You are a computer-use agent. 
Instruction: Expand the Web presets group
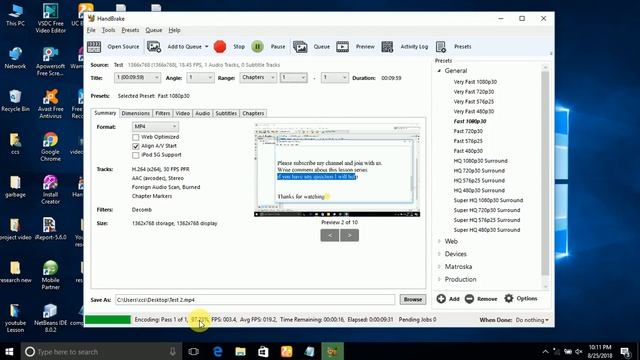[439, 242]
